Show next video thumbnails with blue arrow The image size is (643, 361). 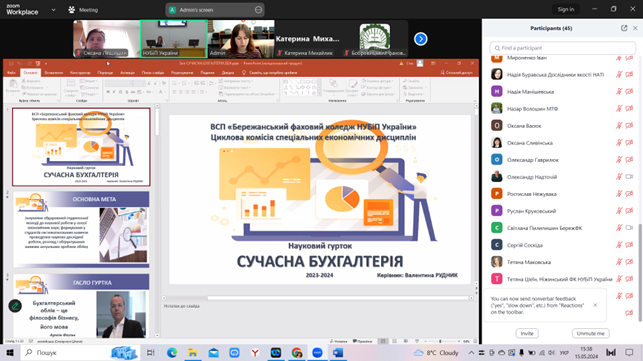point(420,39)
